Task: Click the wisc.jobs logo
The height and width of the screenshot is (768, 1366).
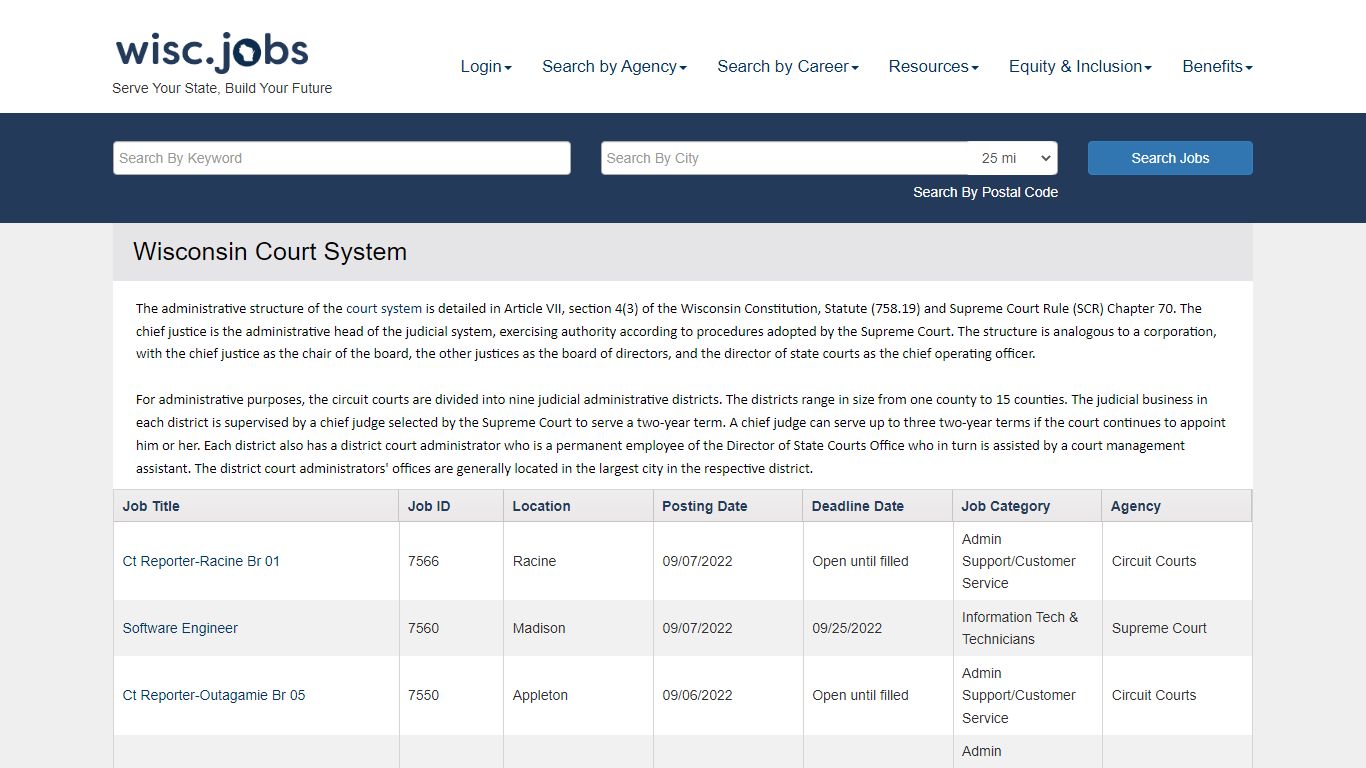Action: tap(212, 52)
